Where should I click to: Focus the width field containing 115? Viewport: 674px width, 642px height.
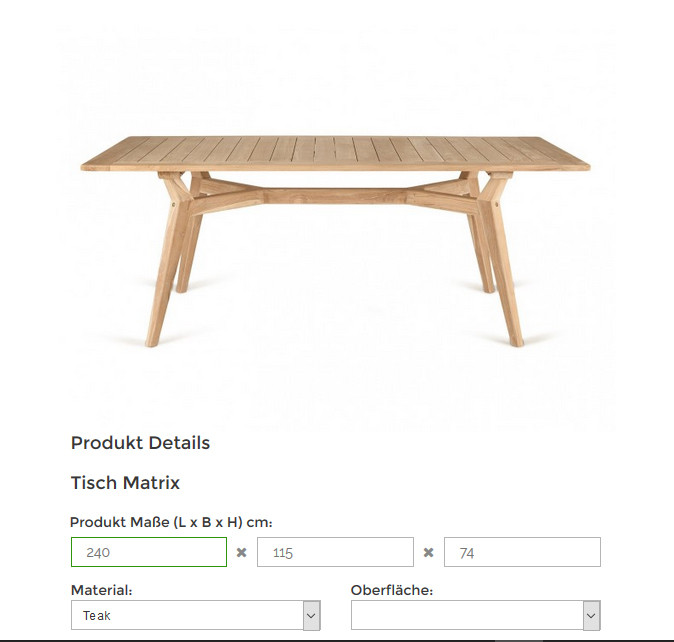click(x=335, y=552)
